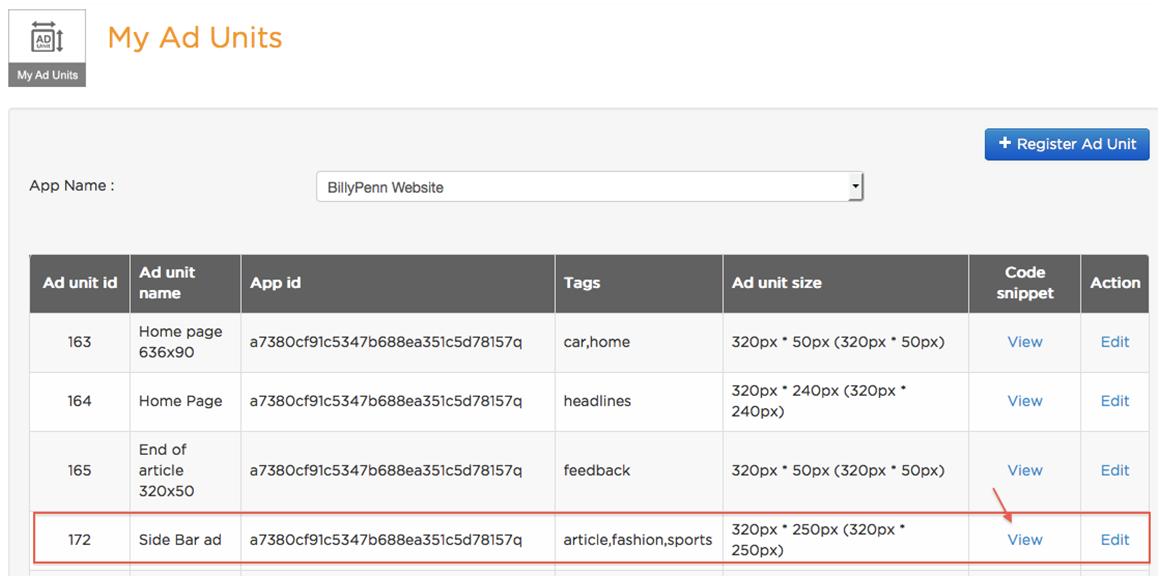The height and width of the screenshot is (578, 1160).
Task: View code snippet for Side Bar ad
Action: tap(1025, 540)
